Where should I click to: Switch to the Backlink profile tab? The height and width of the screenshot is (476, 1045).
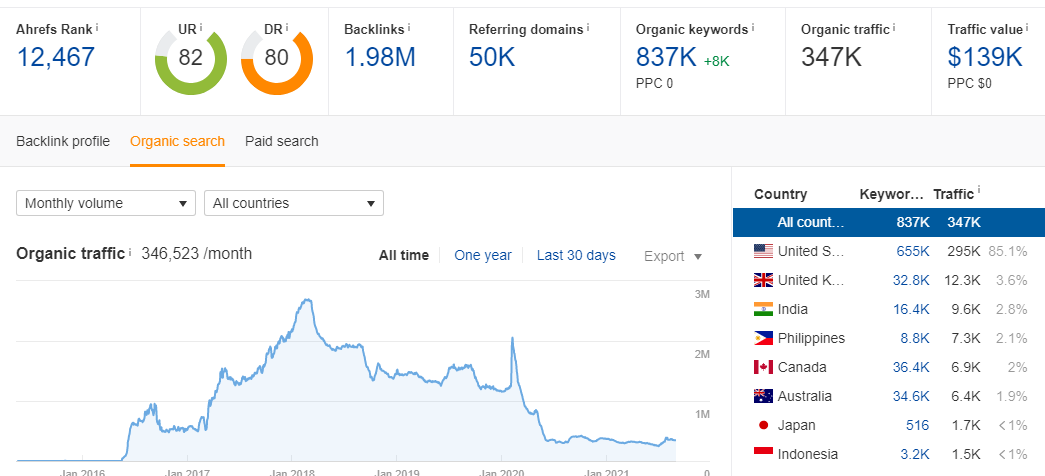coord(63,141)
